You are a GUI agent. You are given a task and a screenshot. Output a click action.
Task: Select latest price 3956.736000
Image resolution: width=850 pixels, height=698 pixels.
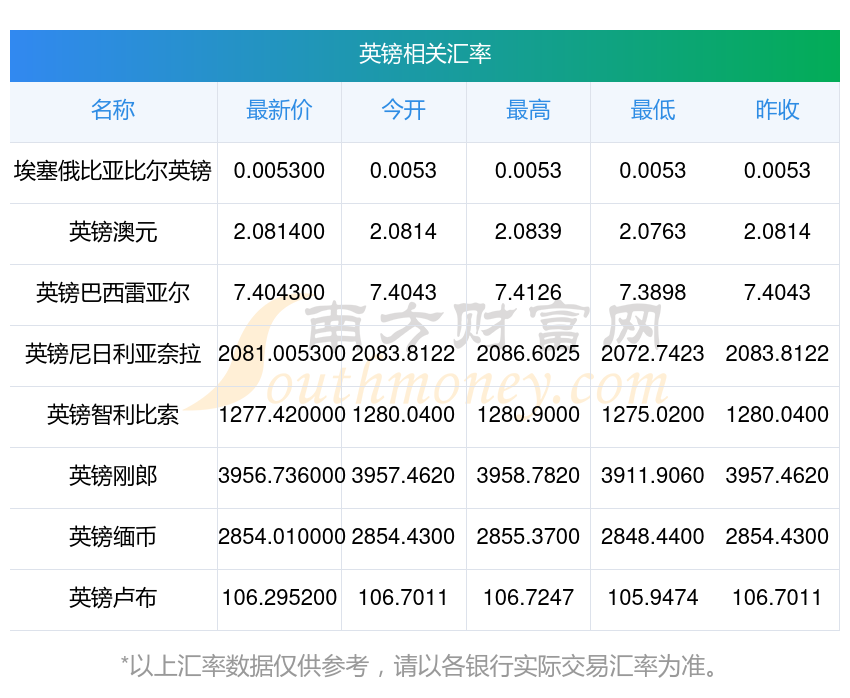coord(281,476)
